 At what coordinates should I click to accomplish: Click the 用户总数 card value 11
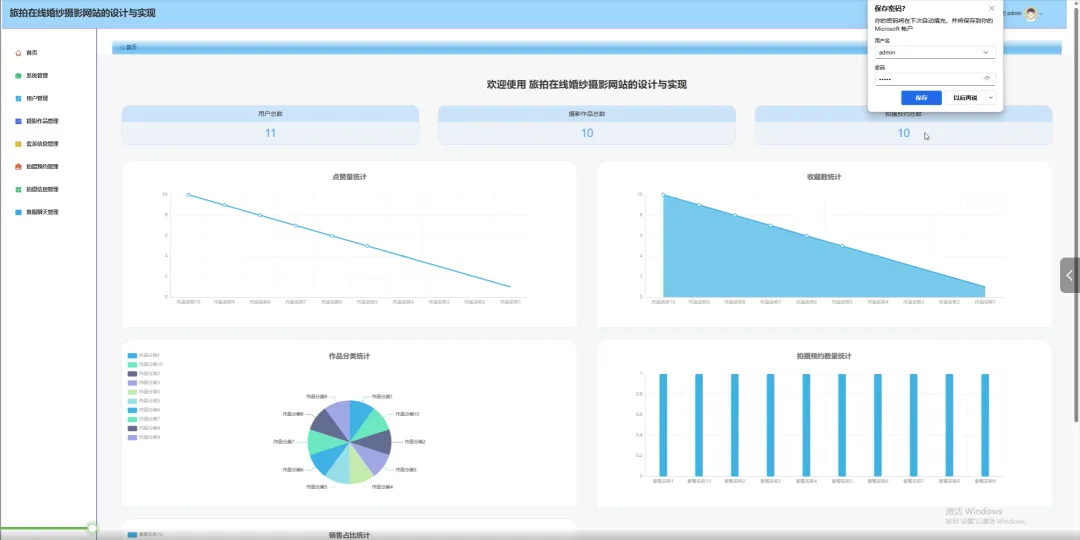pos(270,133)
